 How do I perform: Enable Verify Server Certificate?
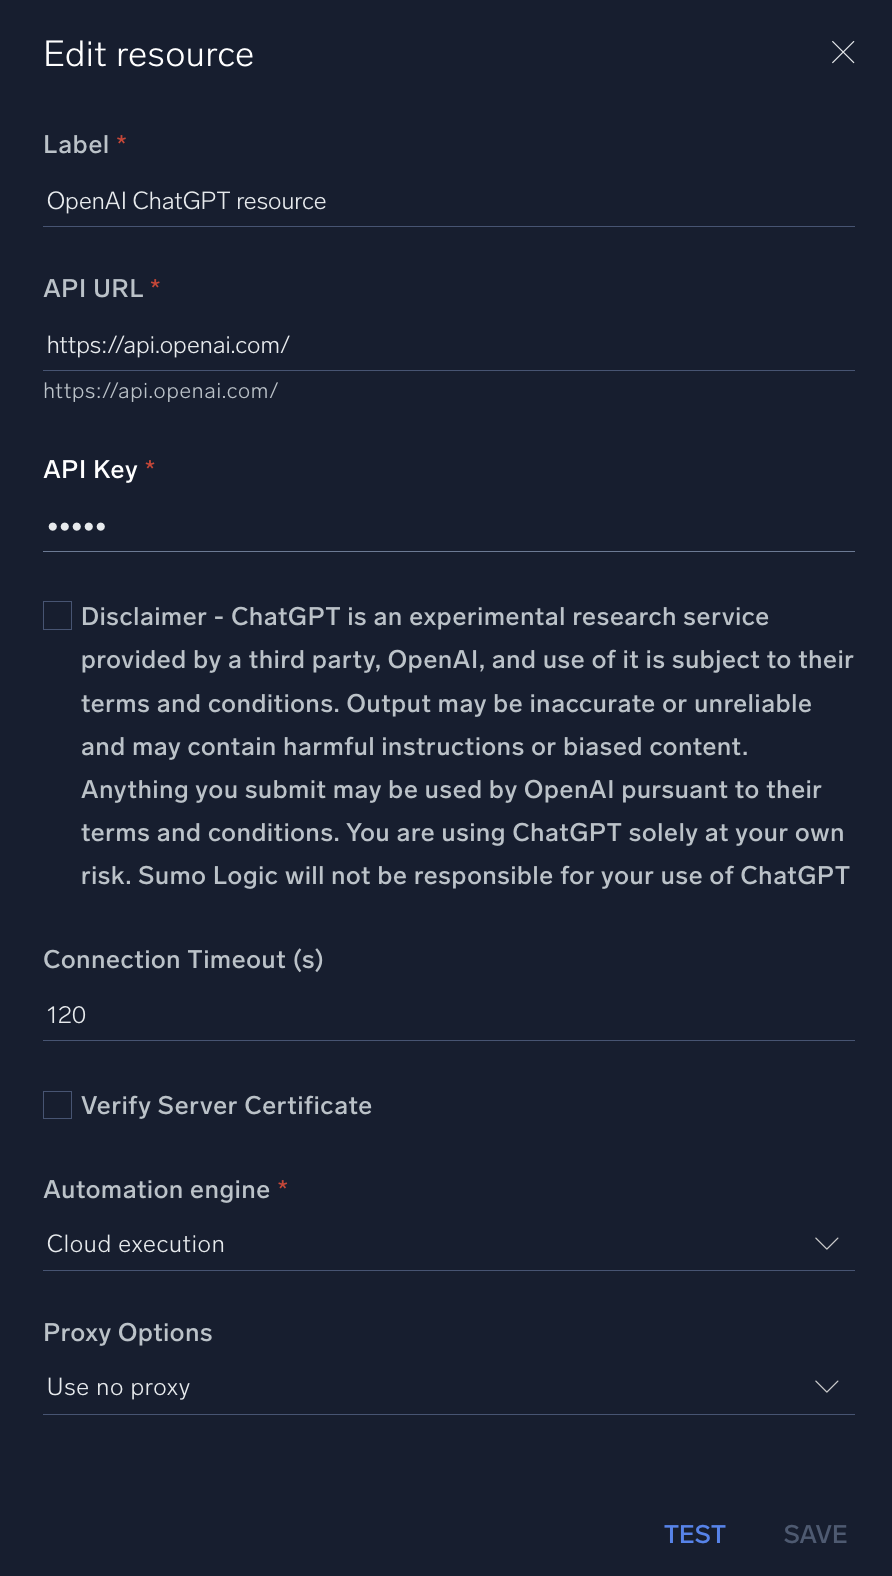57,1104
